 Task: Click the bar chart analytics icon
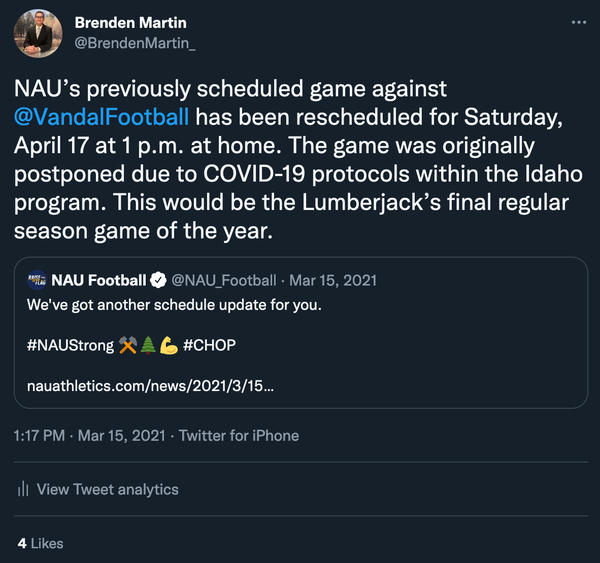23,489
